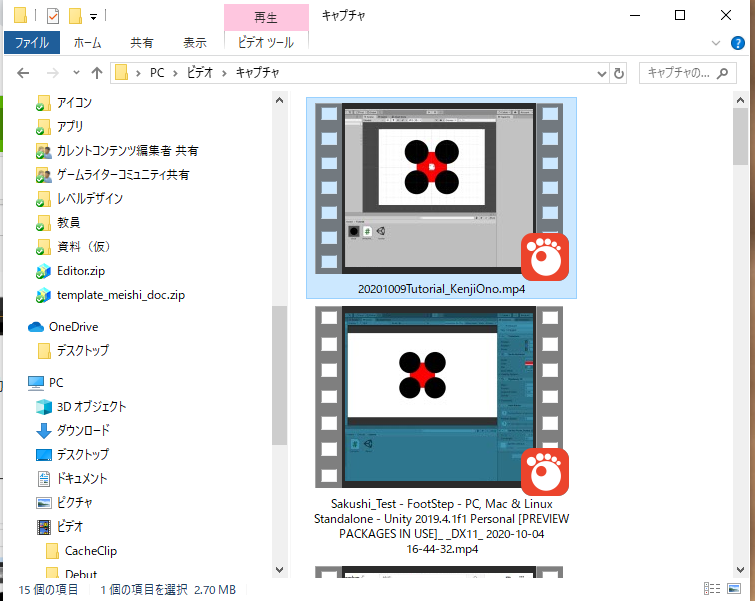Click the ドキュメント page icon

pos(44,479)
